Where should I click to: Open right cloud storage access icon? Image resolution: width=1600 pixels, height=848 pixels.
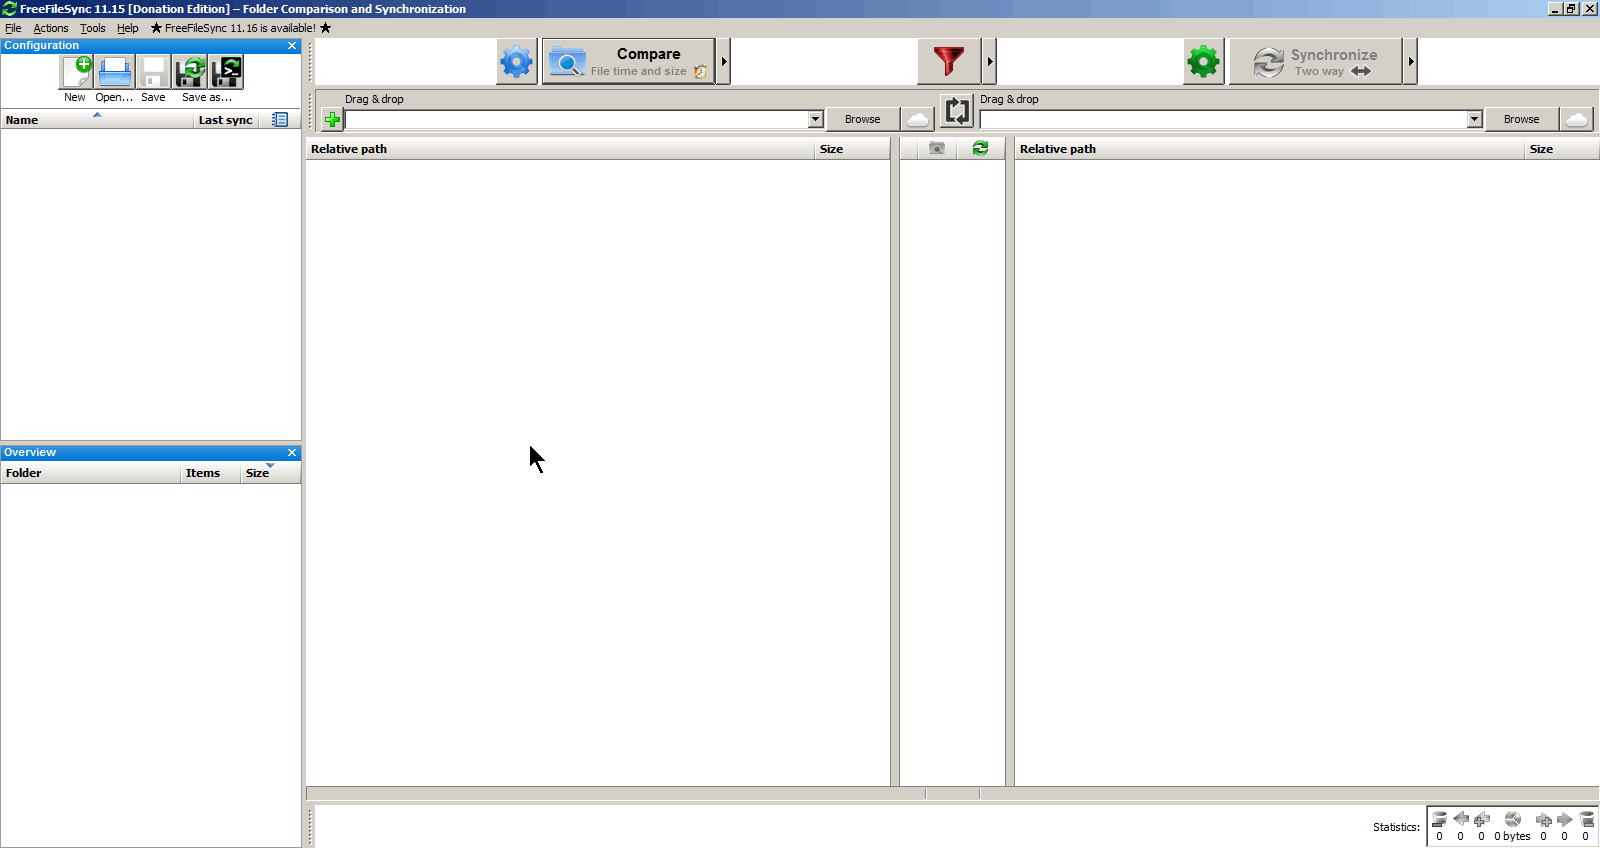[x=1577, y=120]
